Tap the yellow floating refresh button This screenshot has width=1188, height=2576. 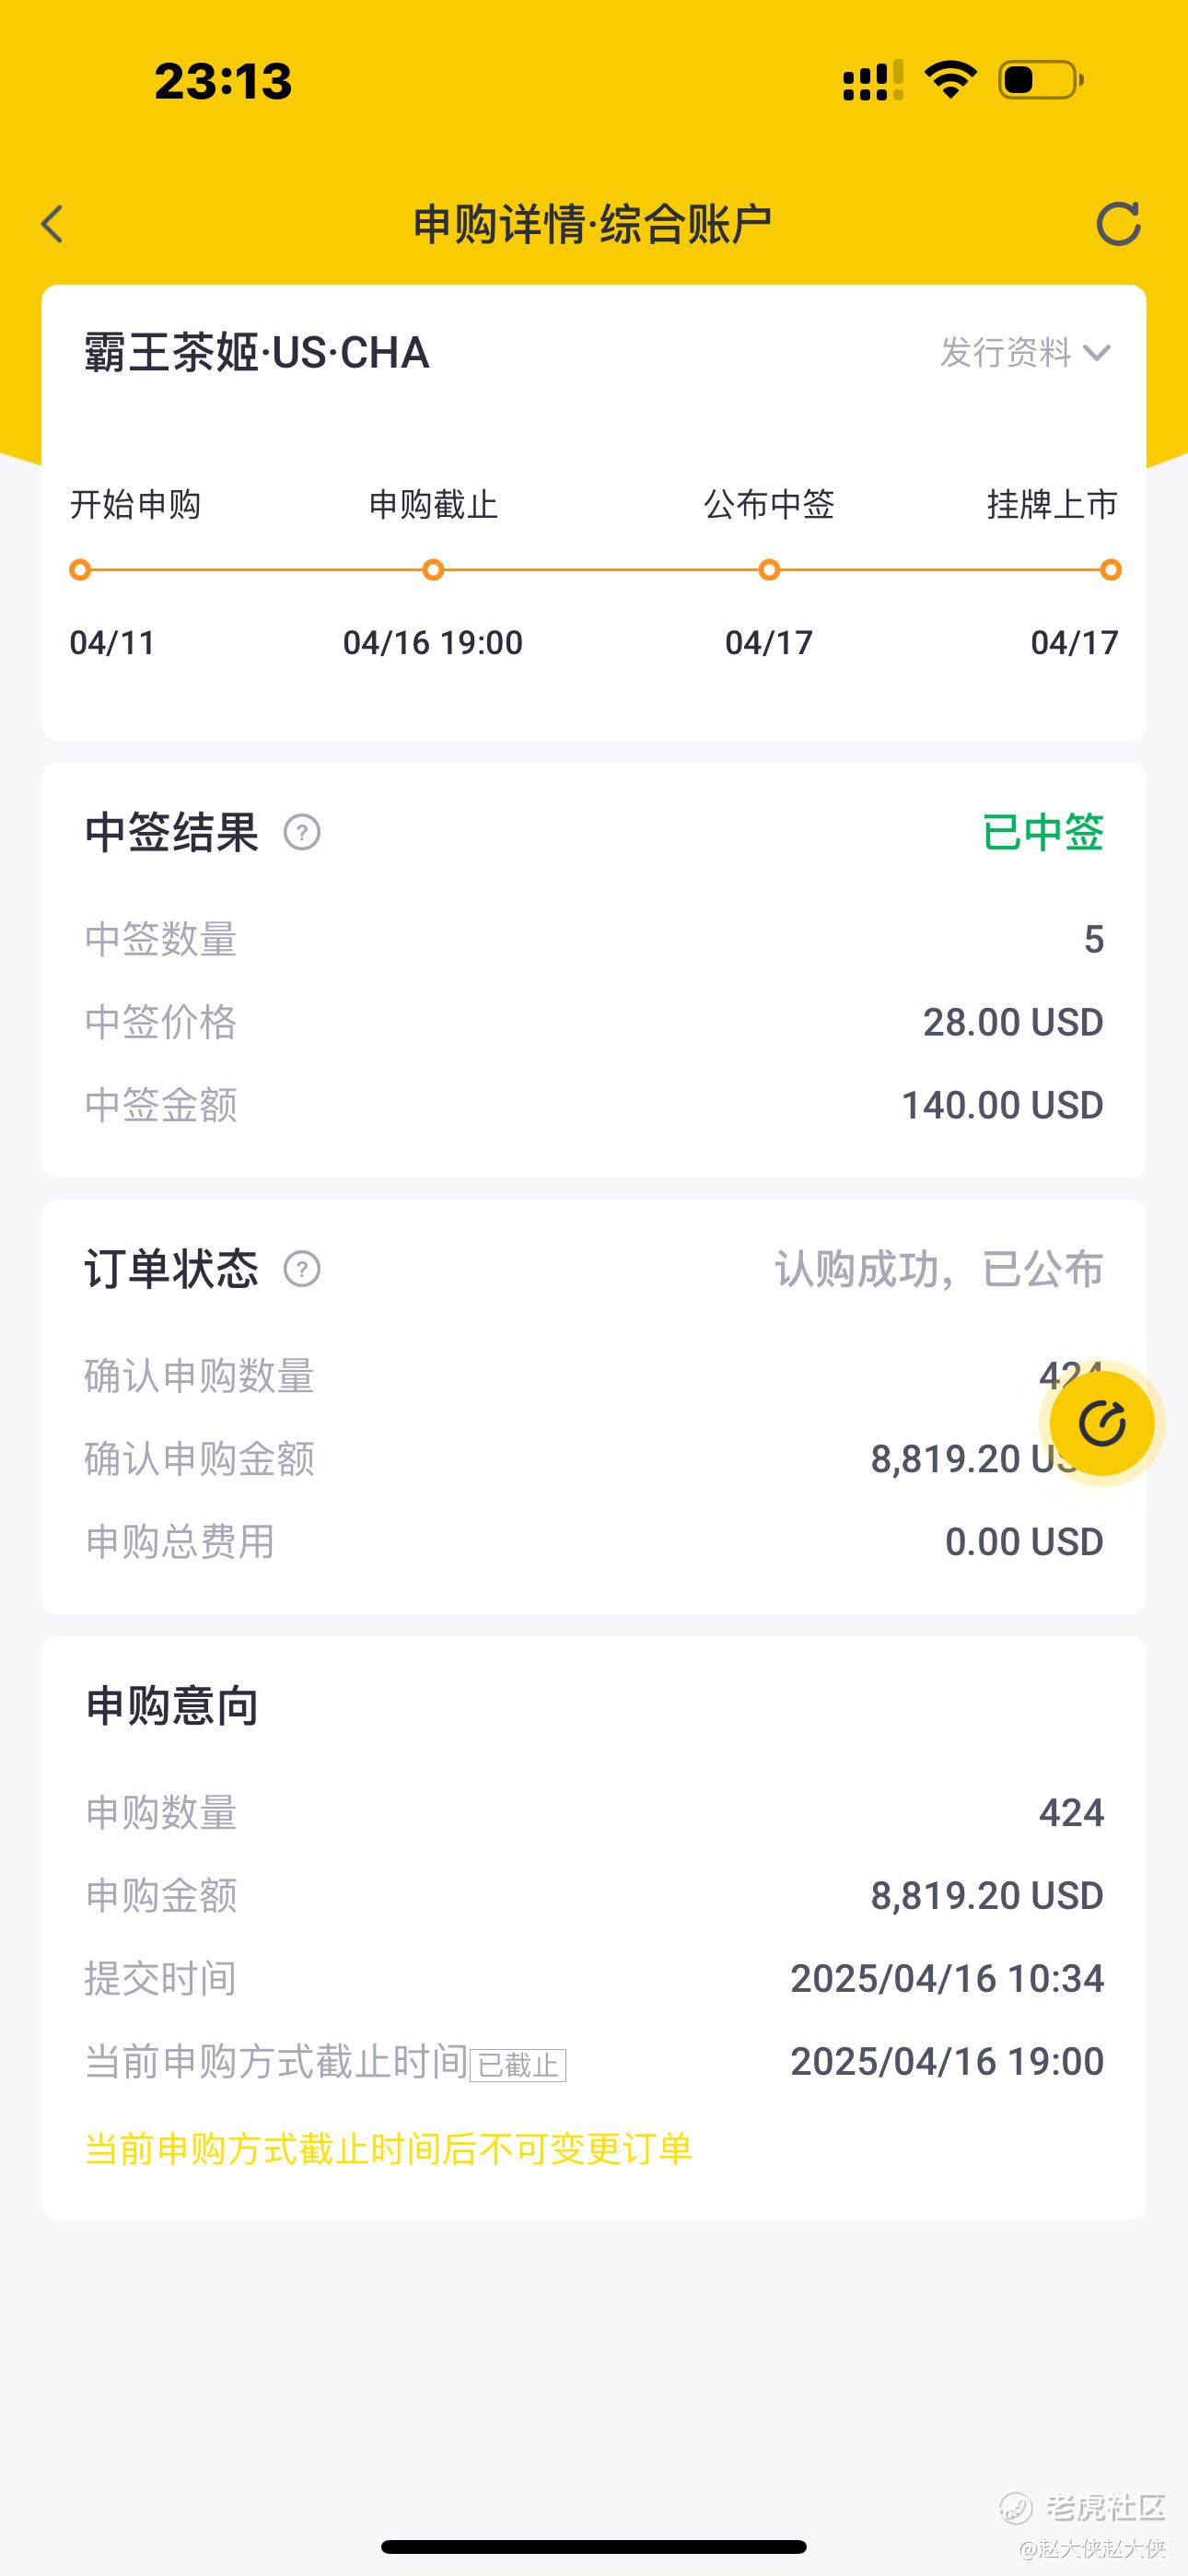click(1102, 1424)
